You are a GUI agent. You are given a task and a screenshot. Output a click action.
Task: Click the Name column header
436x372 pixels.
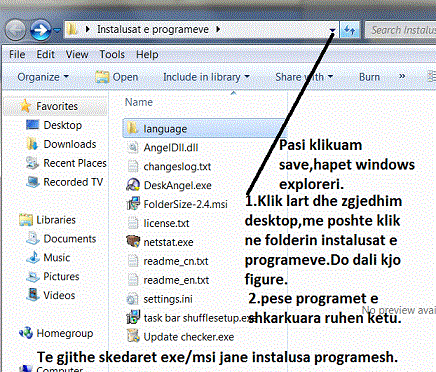coord(139,102)
